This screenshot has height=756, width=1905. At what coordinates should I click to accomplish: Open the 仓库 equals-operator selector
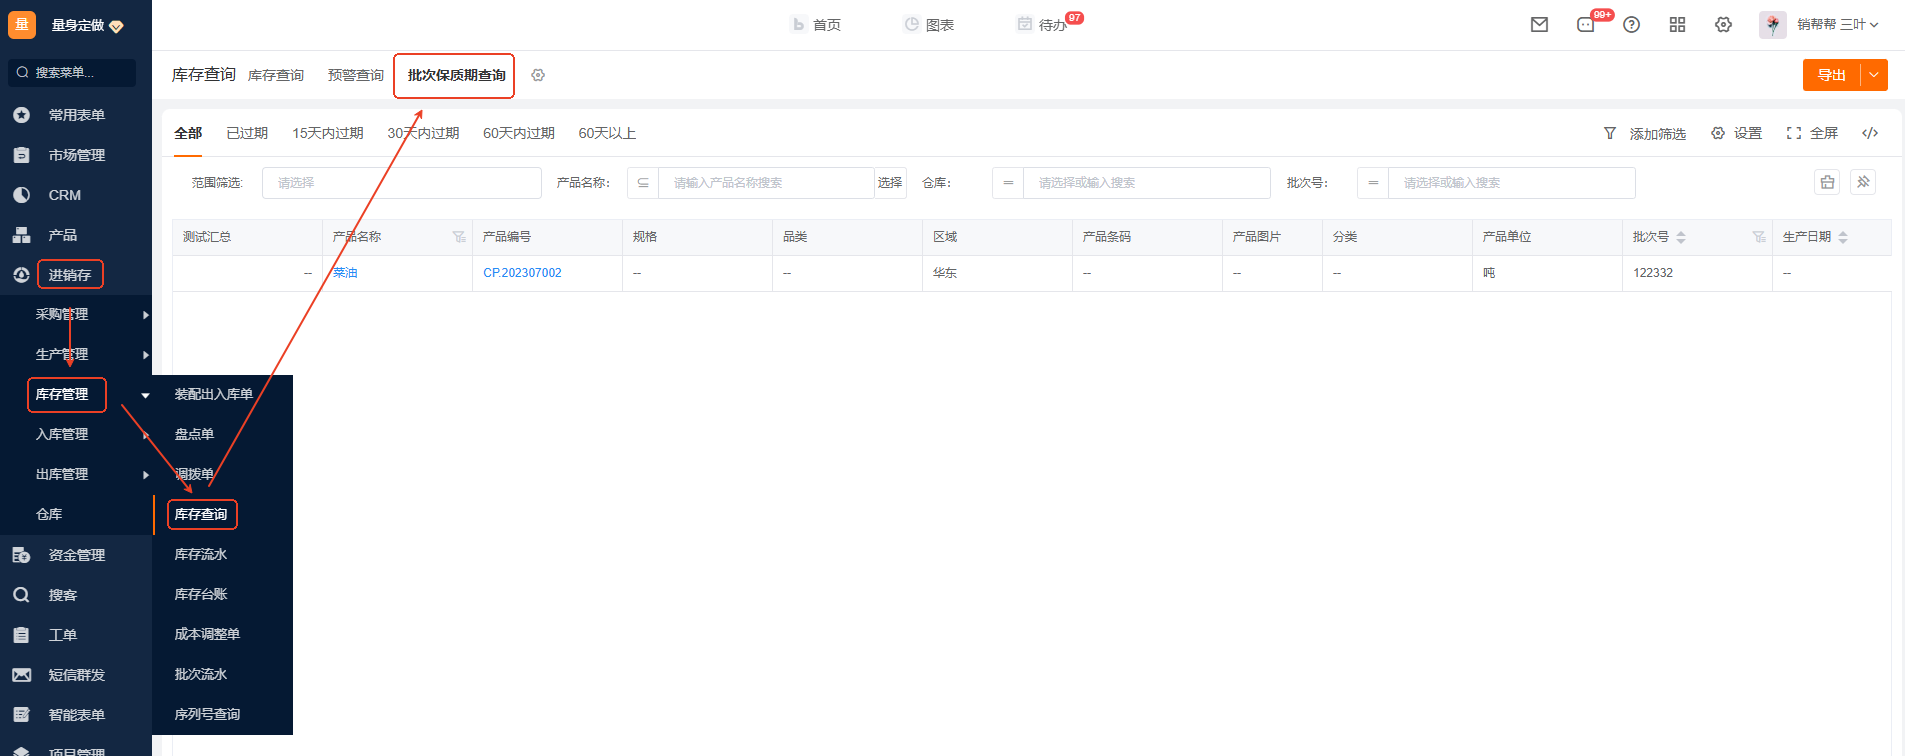click(1008, 183)
